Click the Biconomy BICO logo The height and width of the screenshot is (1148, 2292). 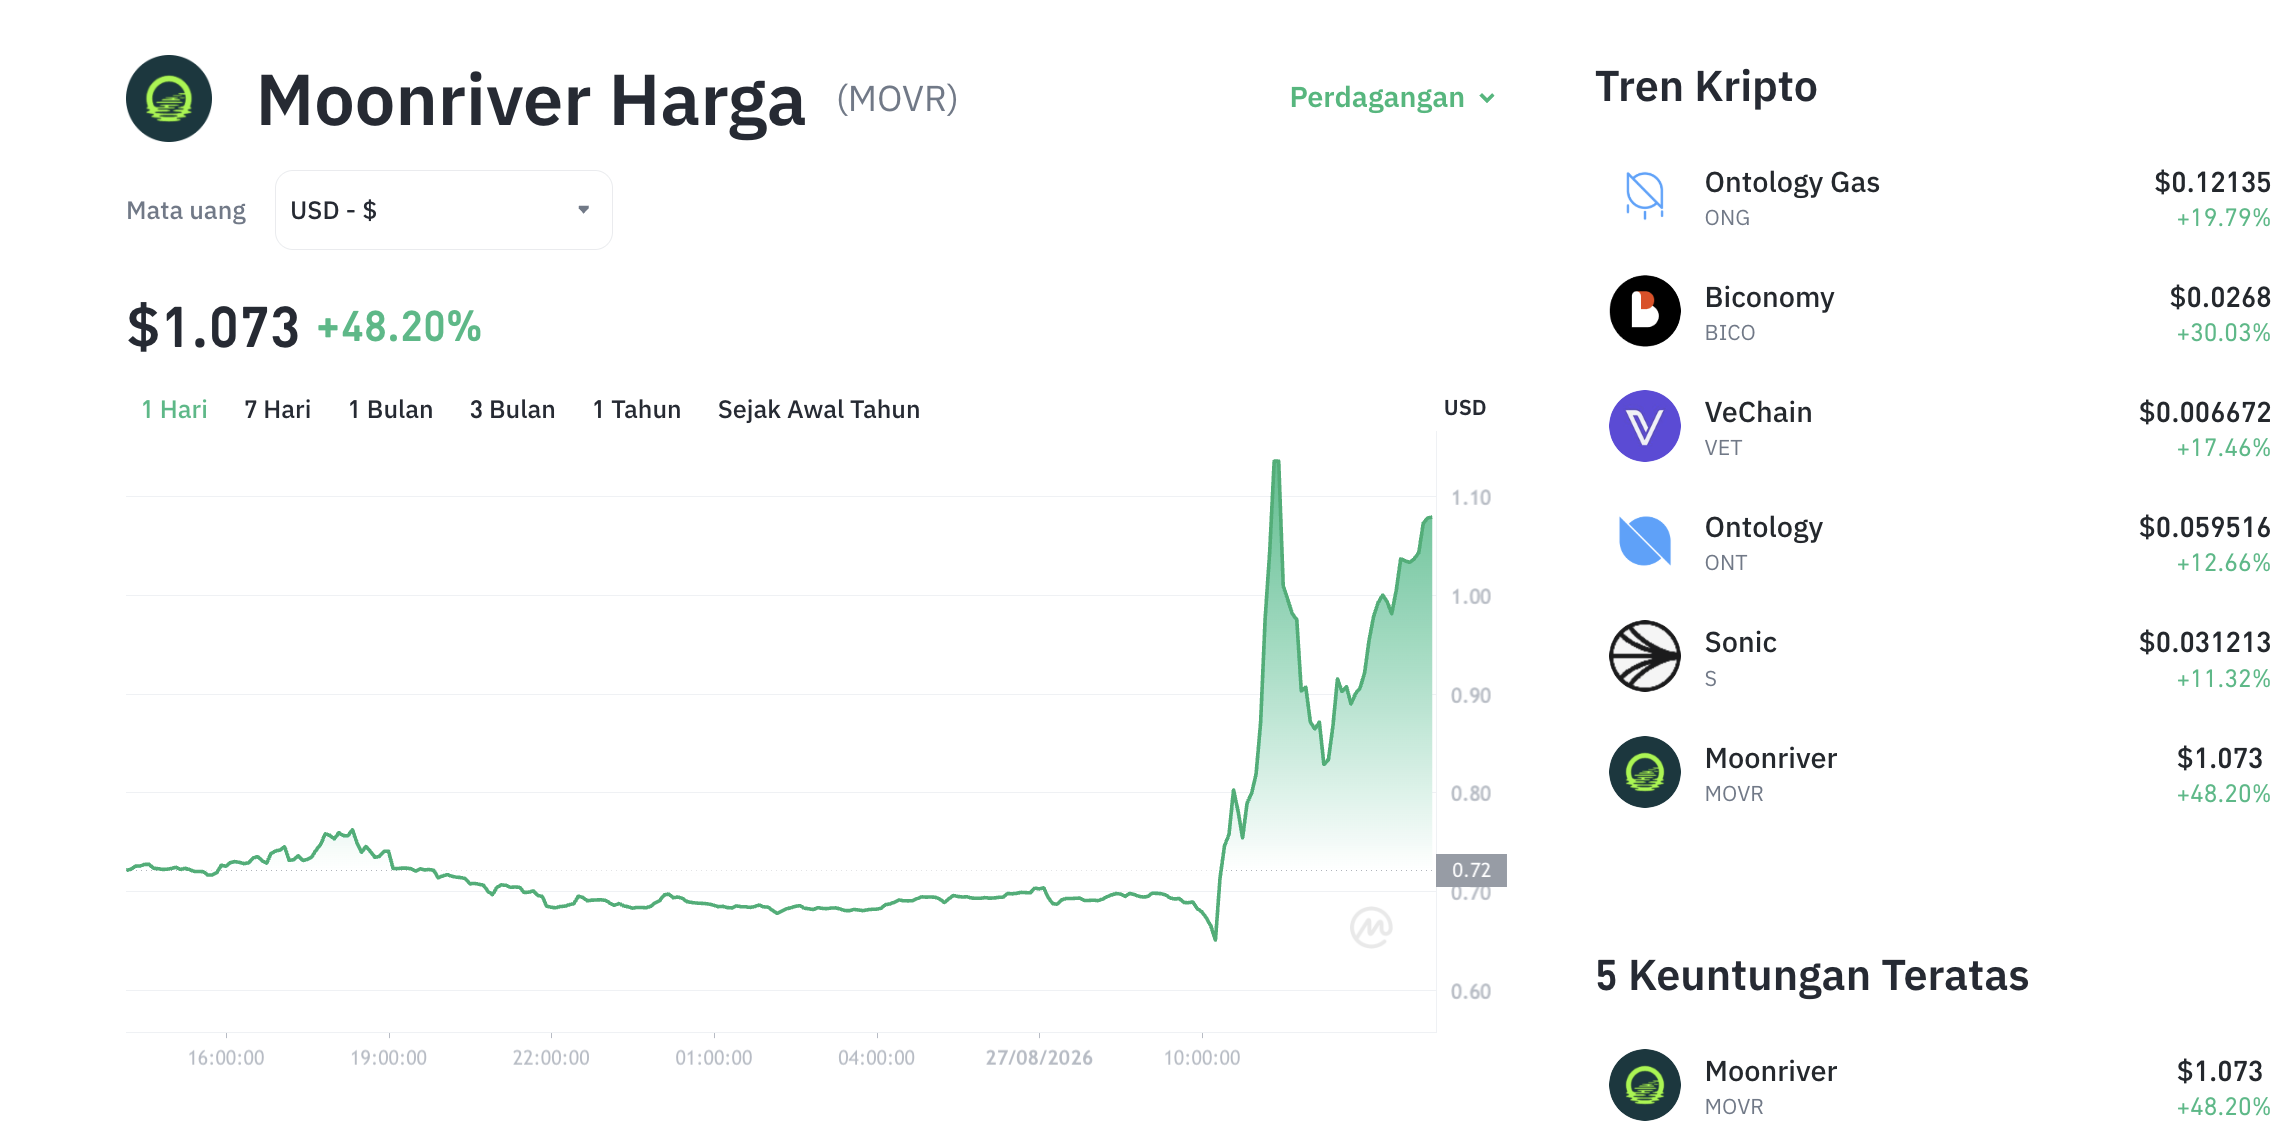pos(1644,311)
